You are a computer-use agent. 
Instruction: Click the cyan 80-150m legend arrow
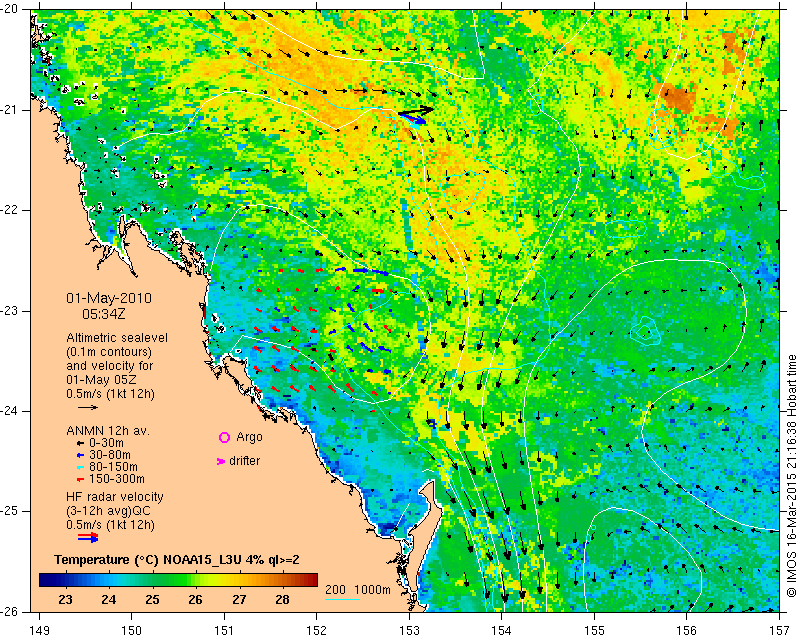[80, 467]
